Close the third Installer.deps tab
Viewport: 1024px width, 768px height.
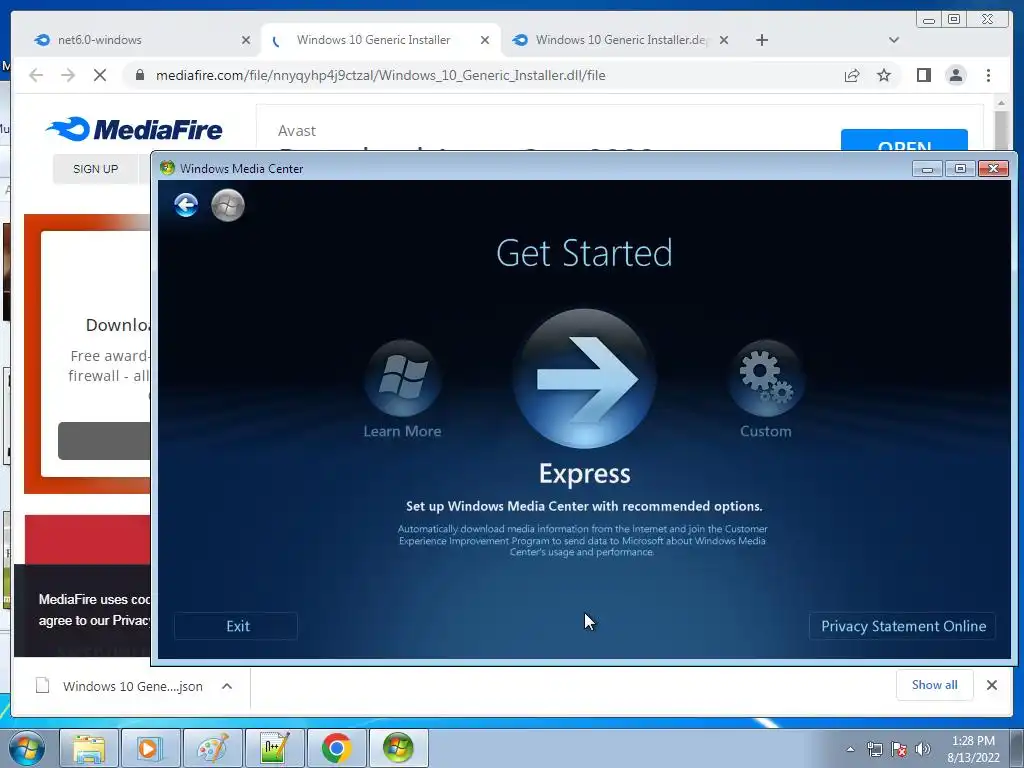pyautogui.click(x=724, y=40)
